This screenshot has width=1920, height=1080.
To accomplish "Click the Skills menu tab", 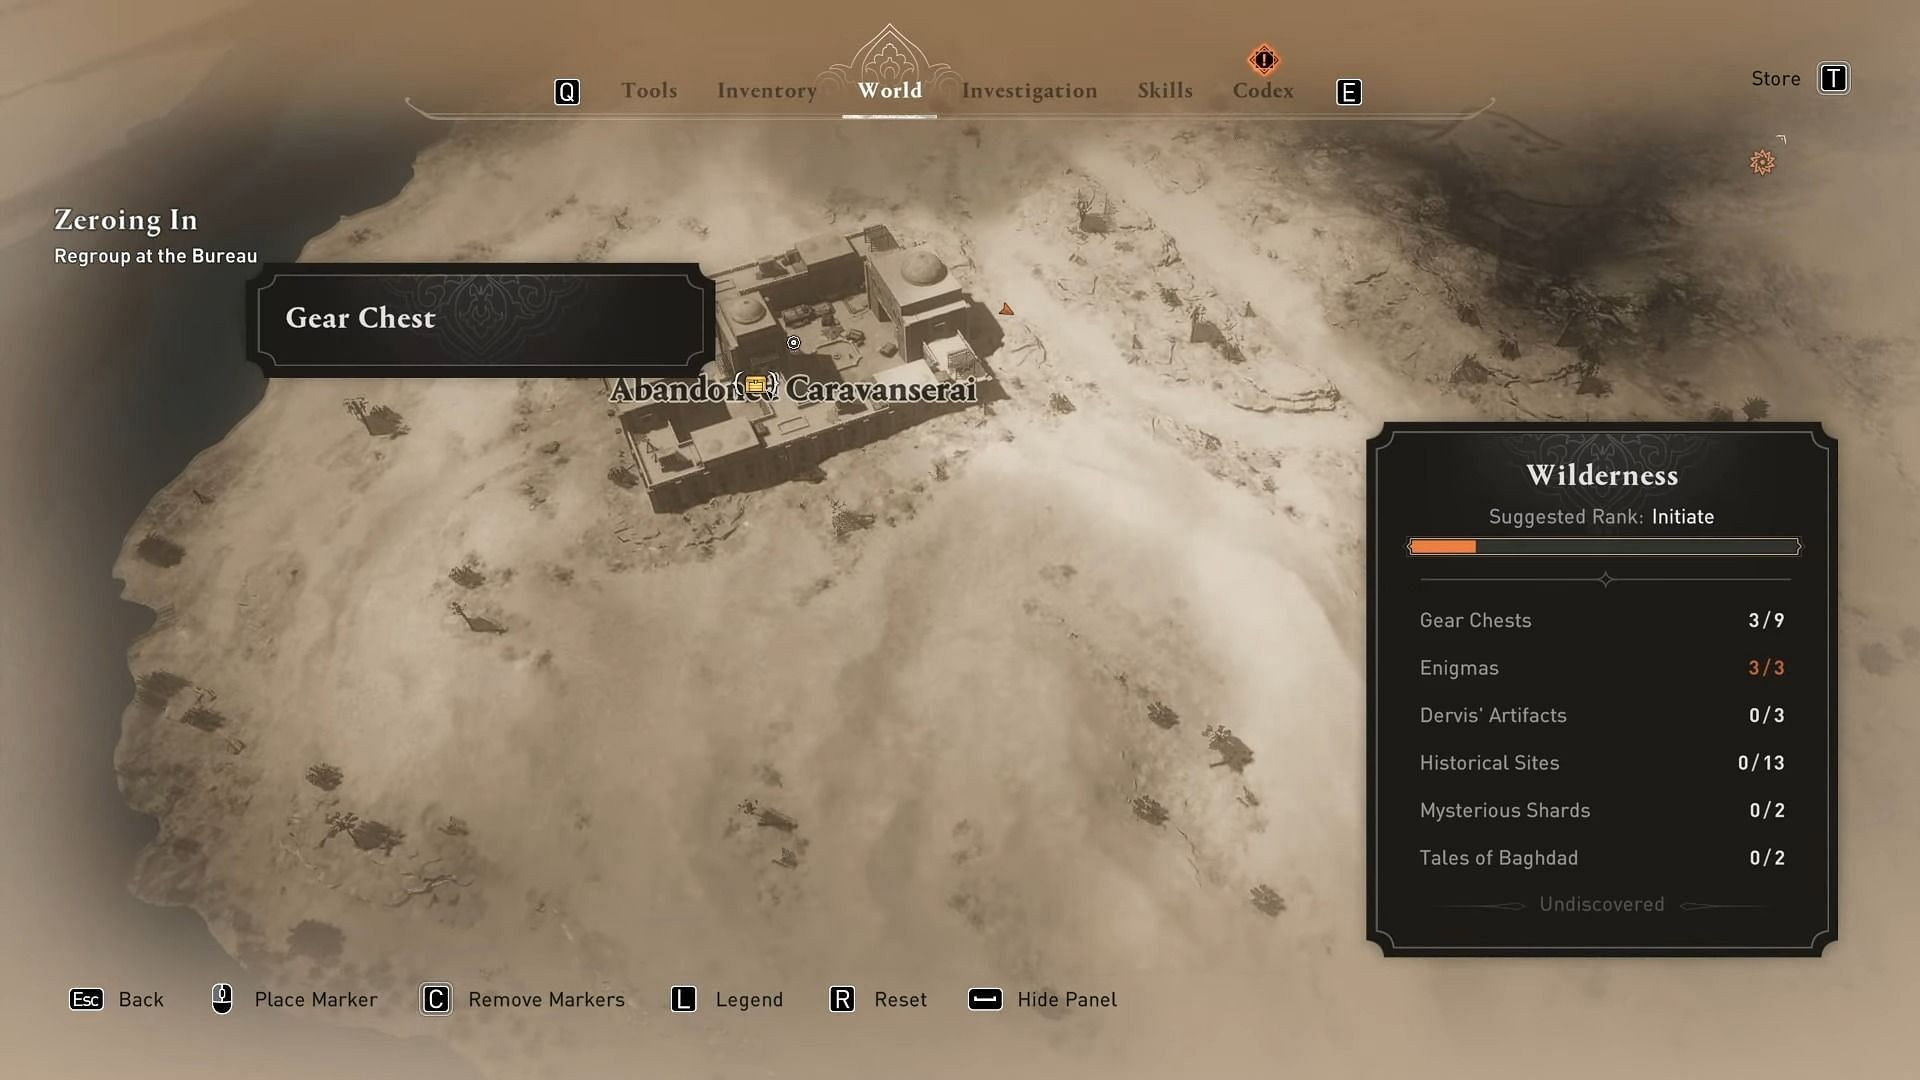I will (x=1164, y=90).
